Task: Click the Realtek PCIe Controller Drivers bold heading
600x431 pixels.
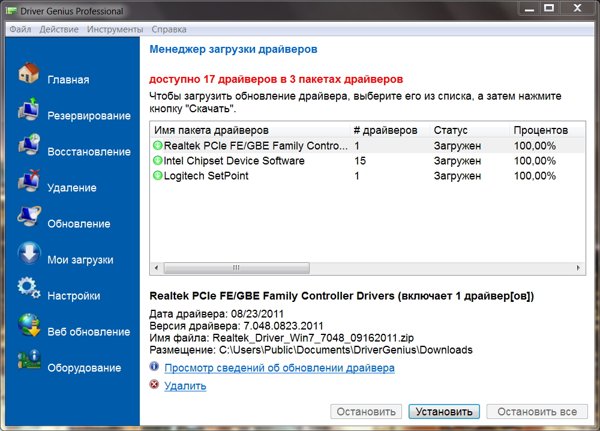Action: click(341, 296)
